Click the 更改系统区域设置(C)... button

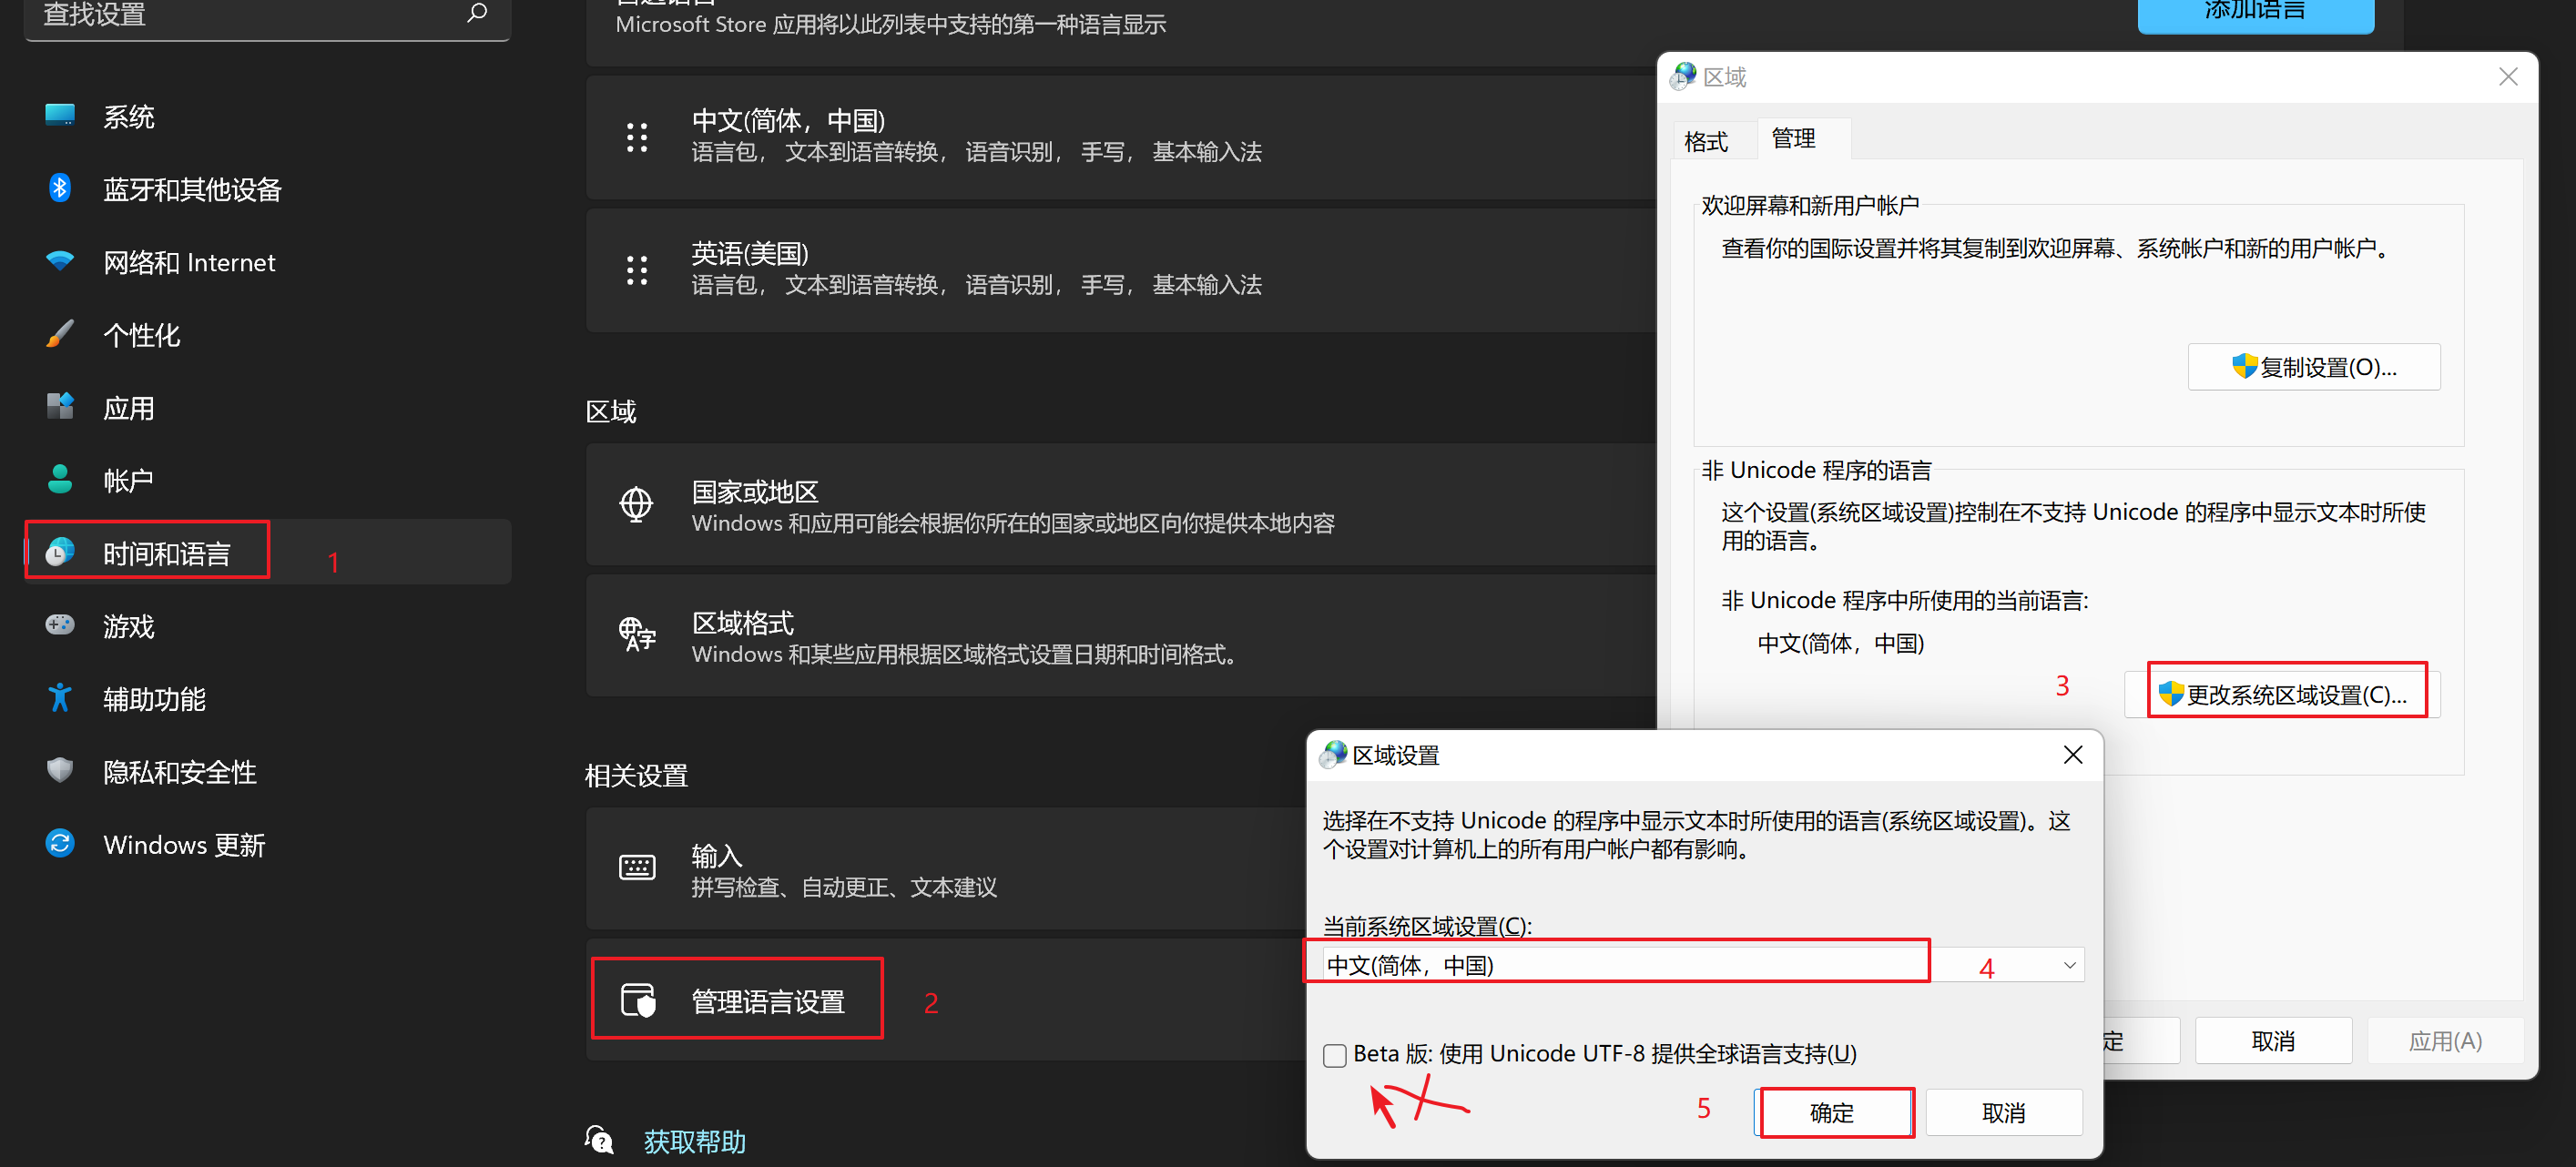pyautogui.click(x=2284, y=694)
